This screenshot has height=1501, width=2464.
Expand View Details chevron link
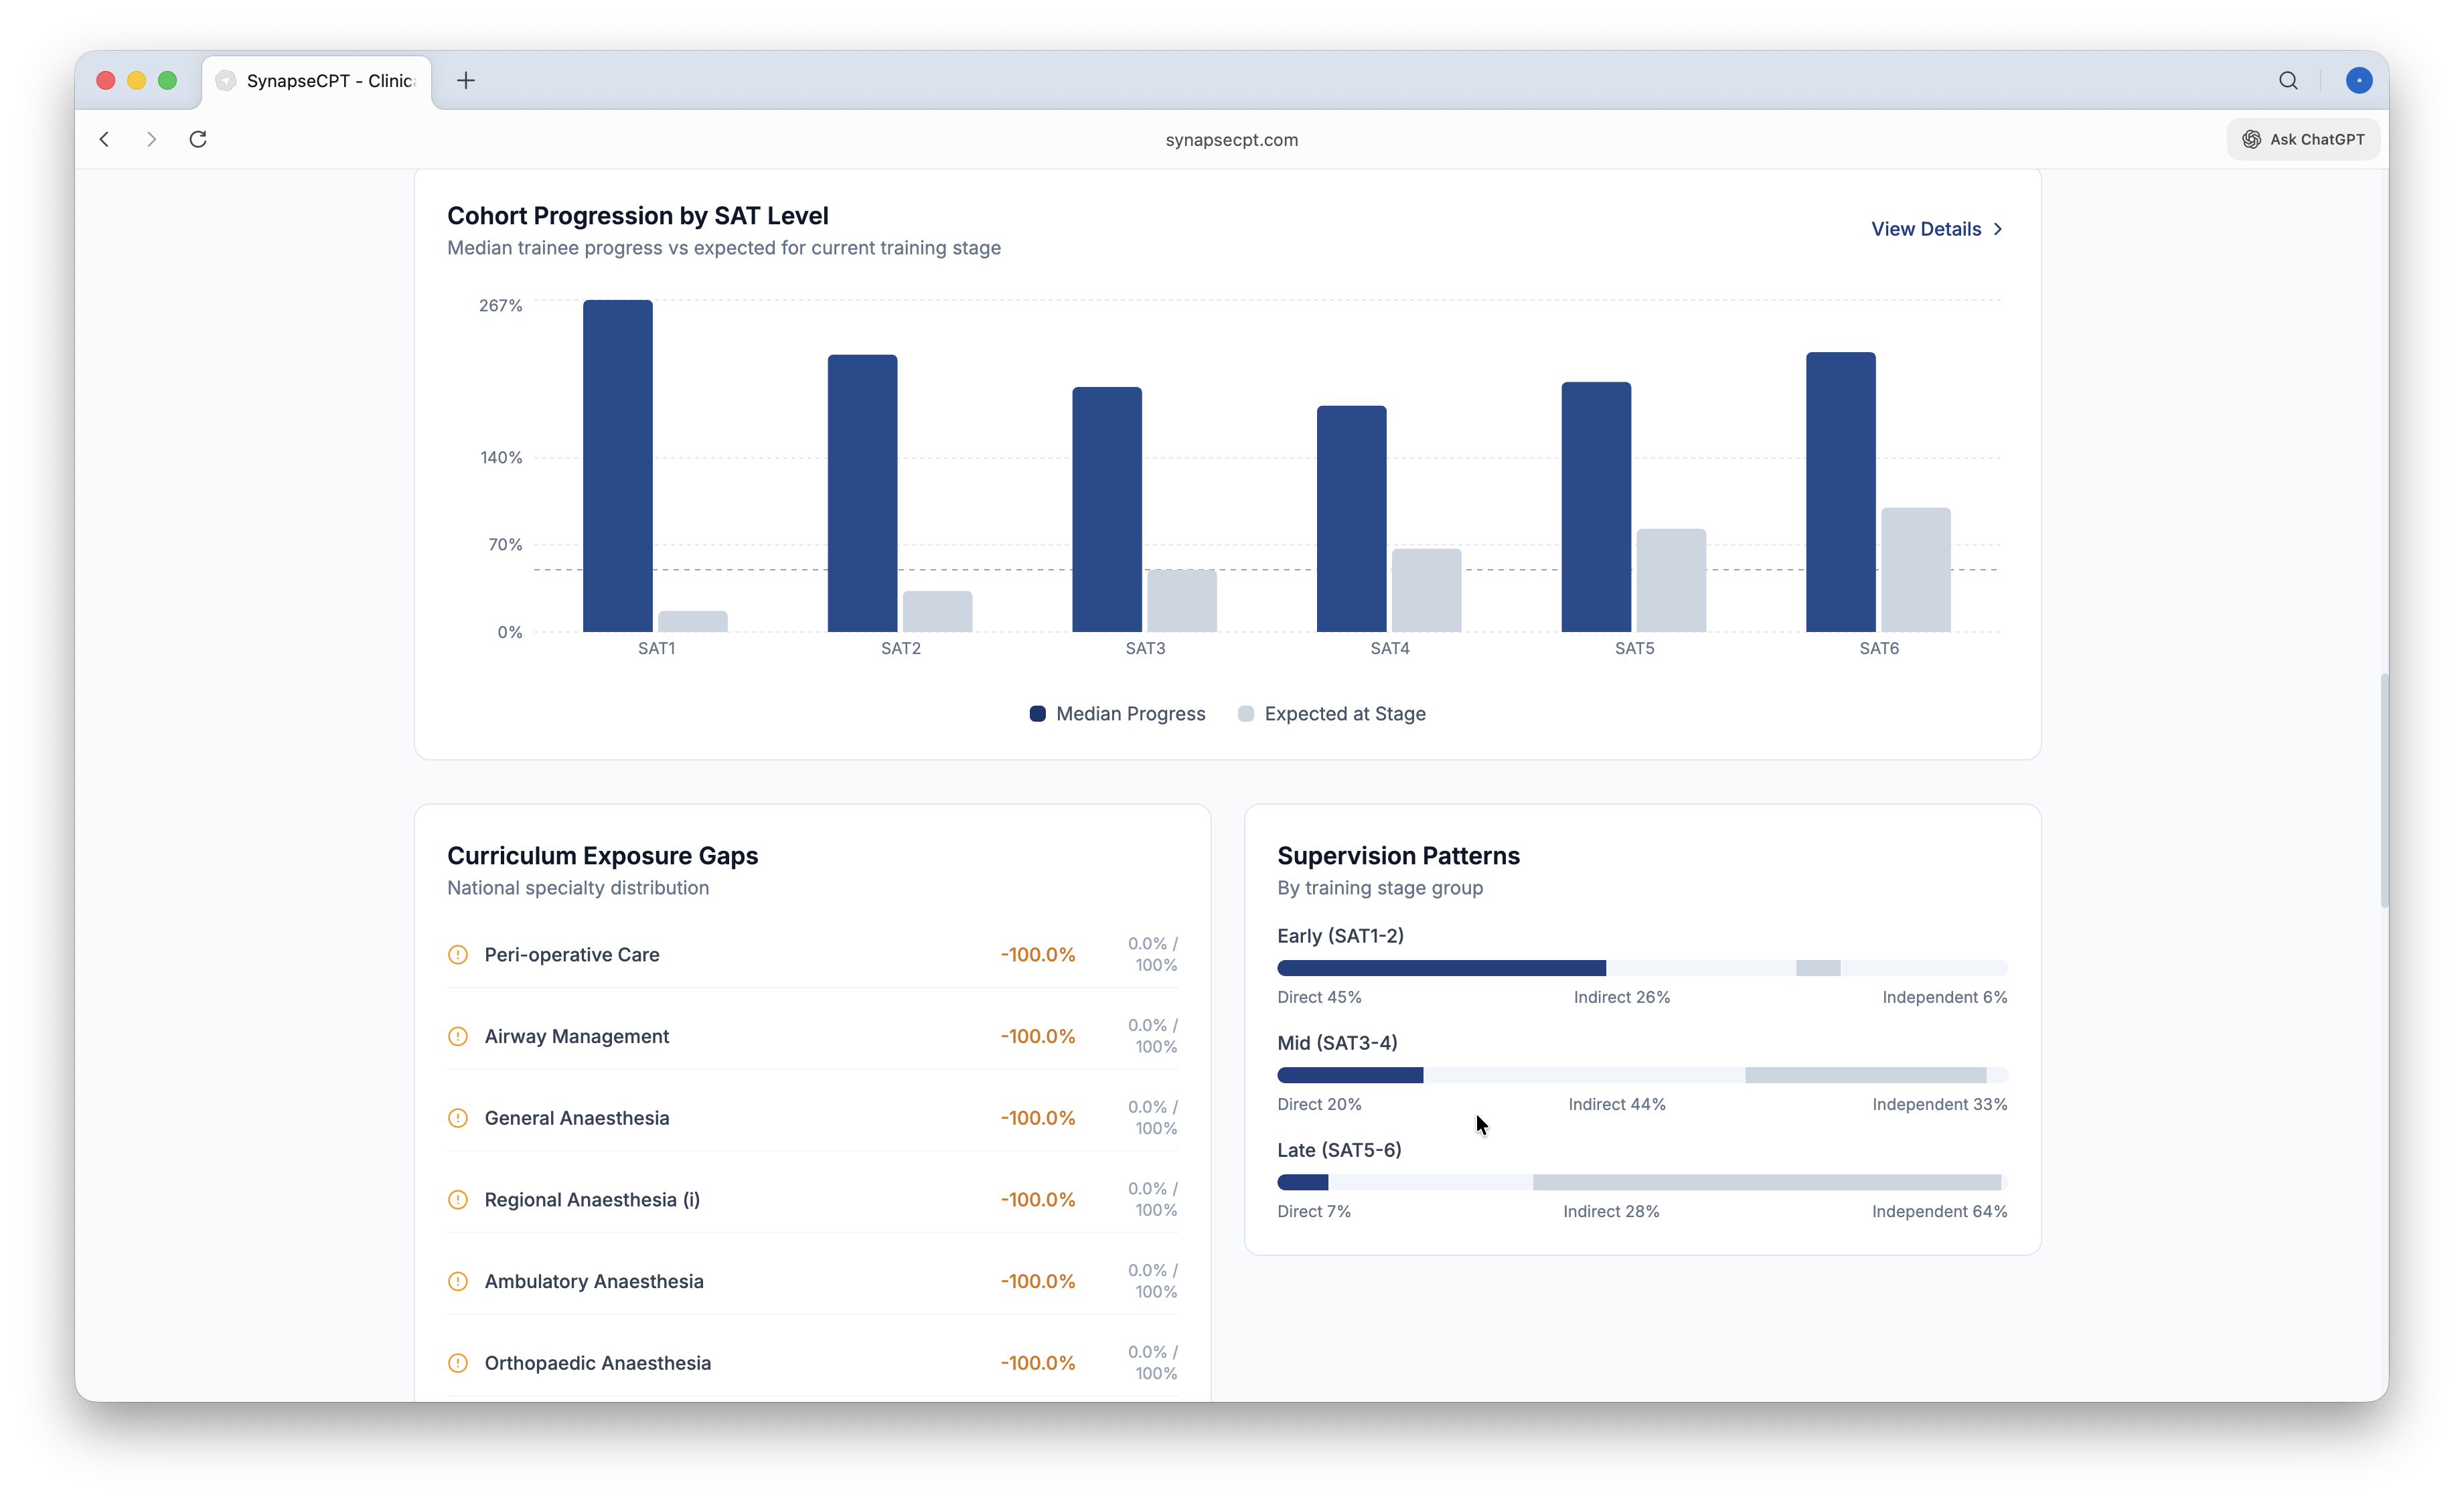1937,229
